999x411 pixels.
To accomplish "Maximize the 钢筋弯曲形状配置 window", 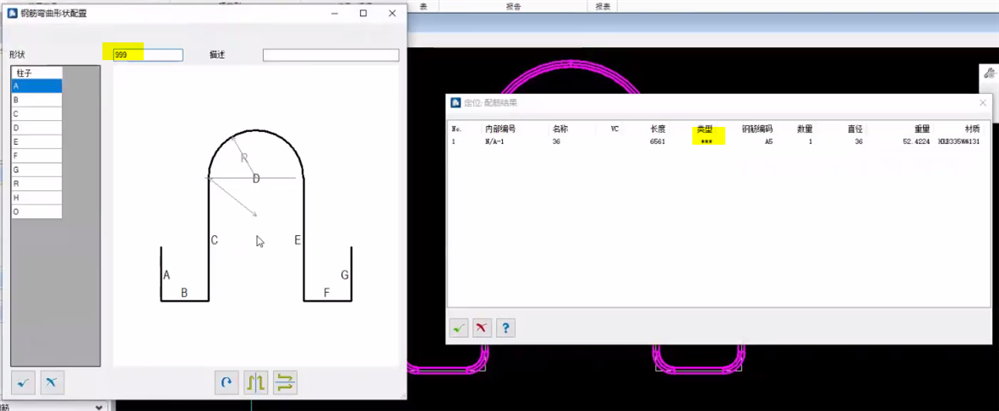I will [363, 13].
